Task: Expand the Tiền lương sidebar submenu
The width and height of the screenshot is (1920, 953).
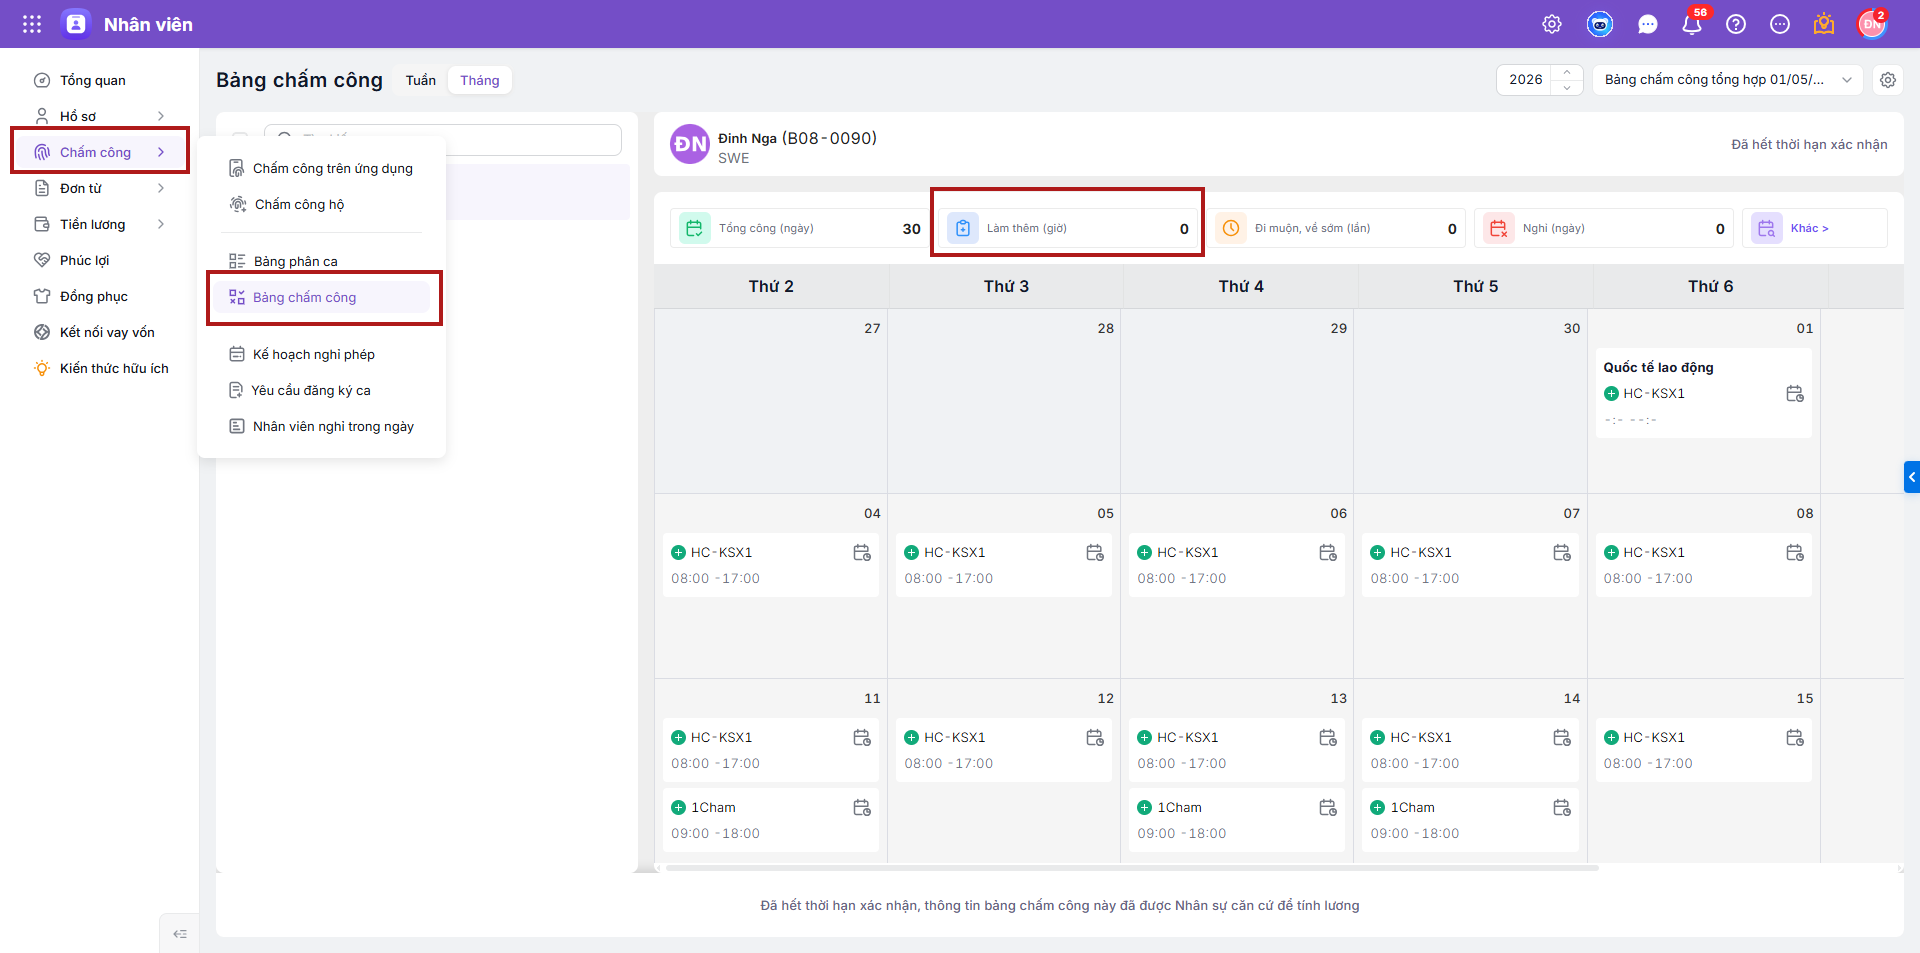Action: 161,224
